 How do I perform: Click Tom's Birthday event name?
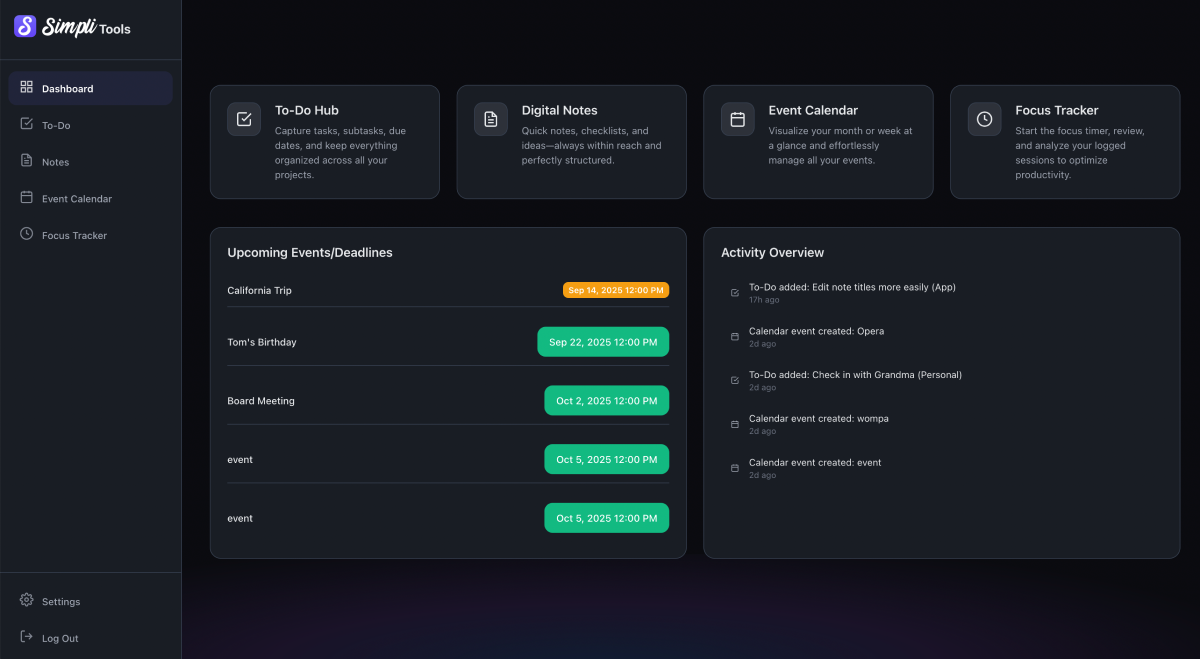click(262, 342)
